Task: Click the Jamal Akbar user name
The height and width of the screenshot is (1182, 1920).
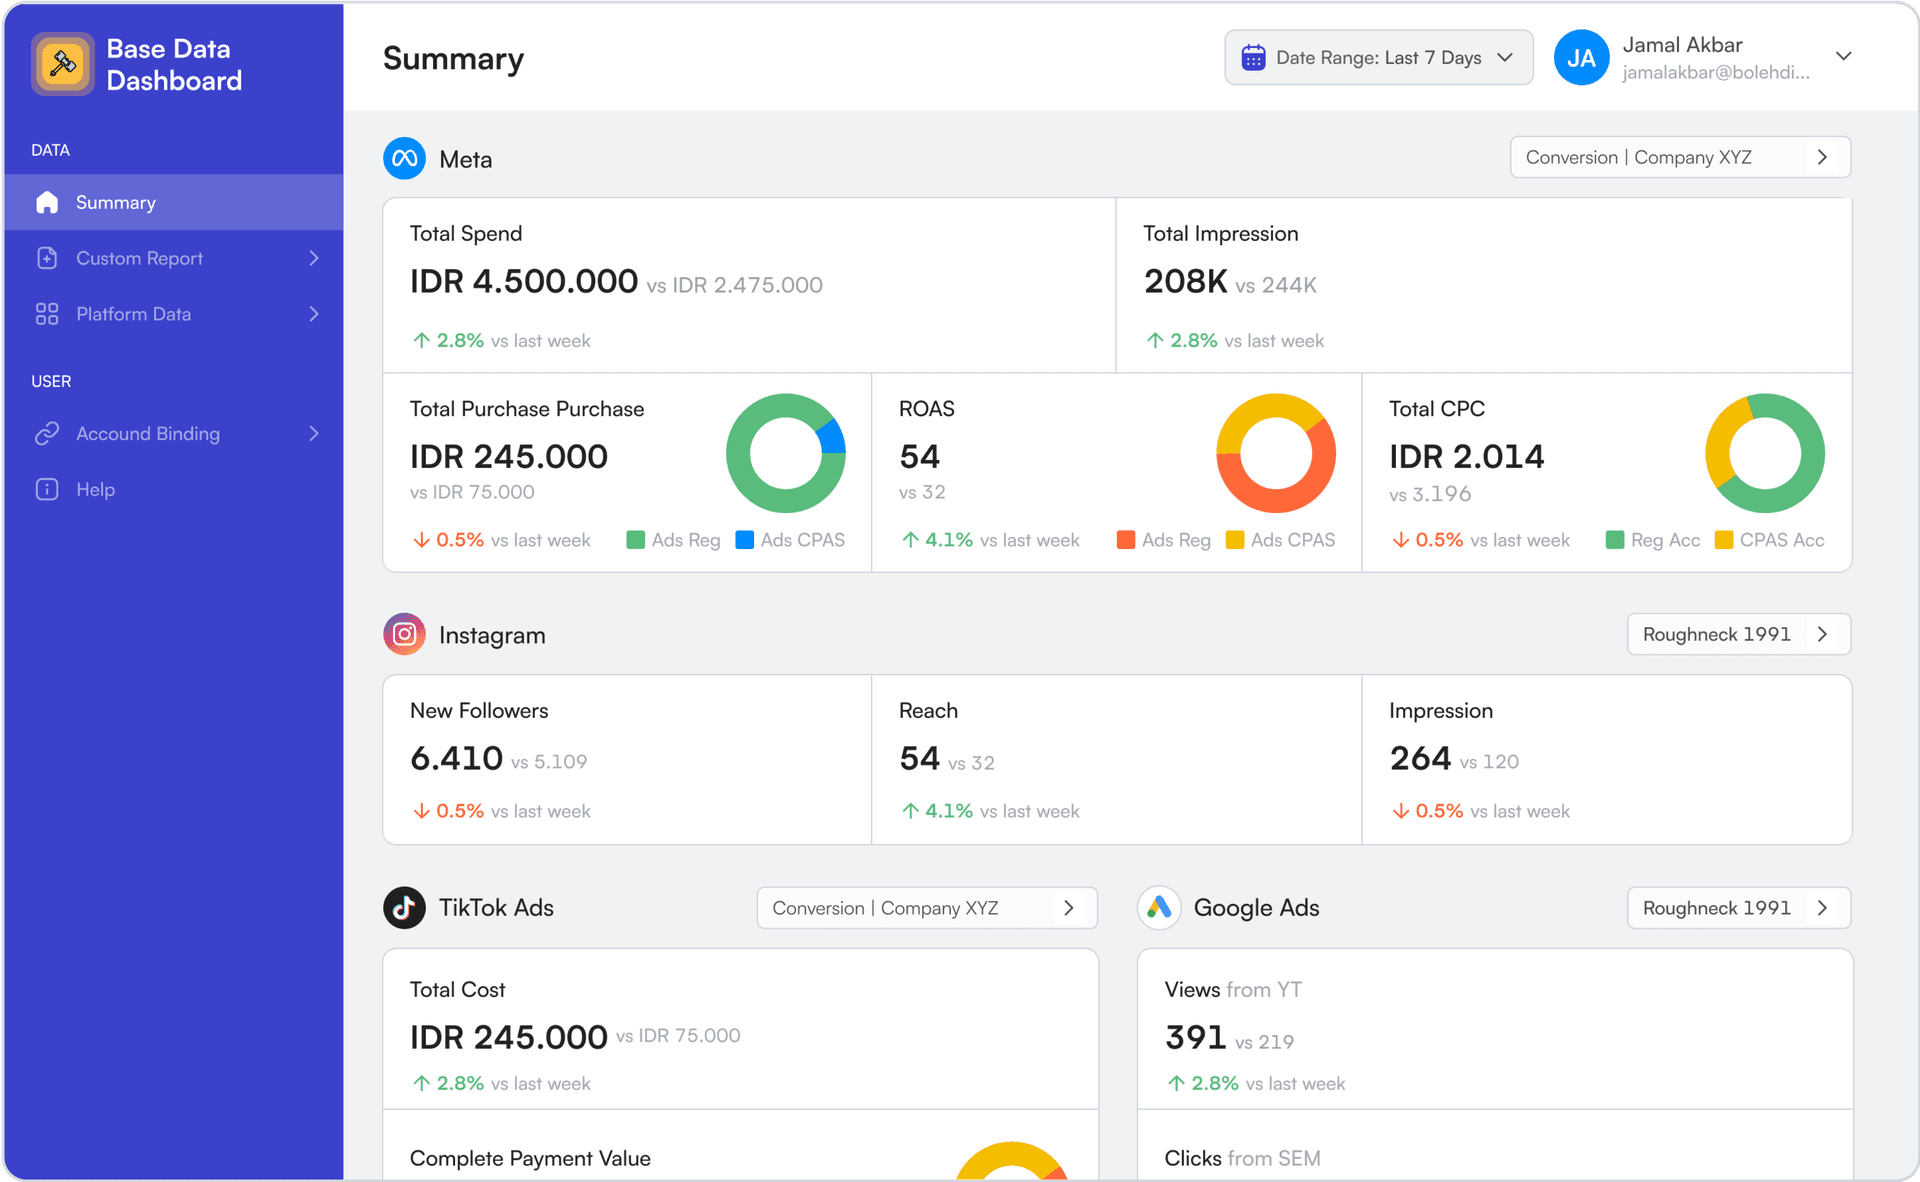Action: click(1682, 45)
